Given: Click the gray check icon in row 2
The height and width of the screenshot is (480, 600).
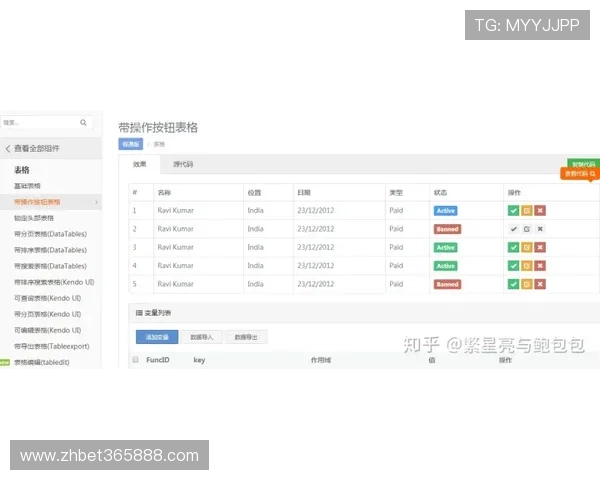Looking at the screenshot, I should pos(514,229).
